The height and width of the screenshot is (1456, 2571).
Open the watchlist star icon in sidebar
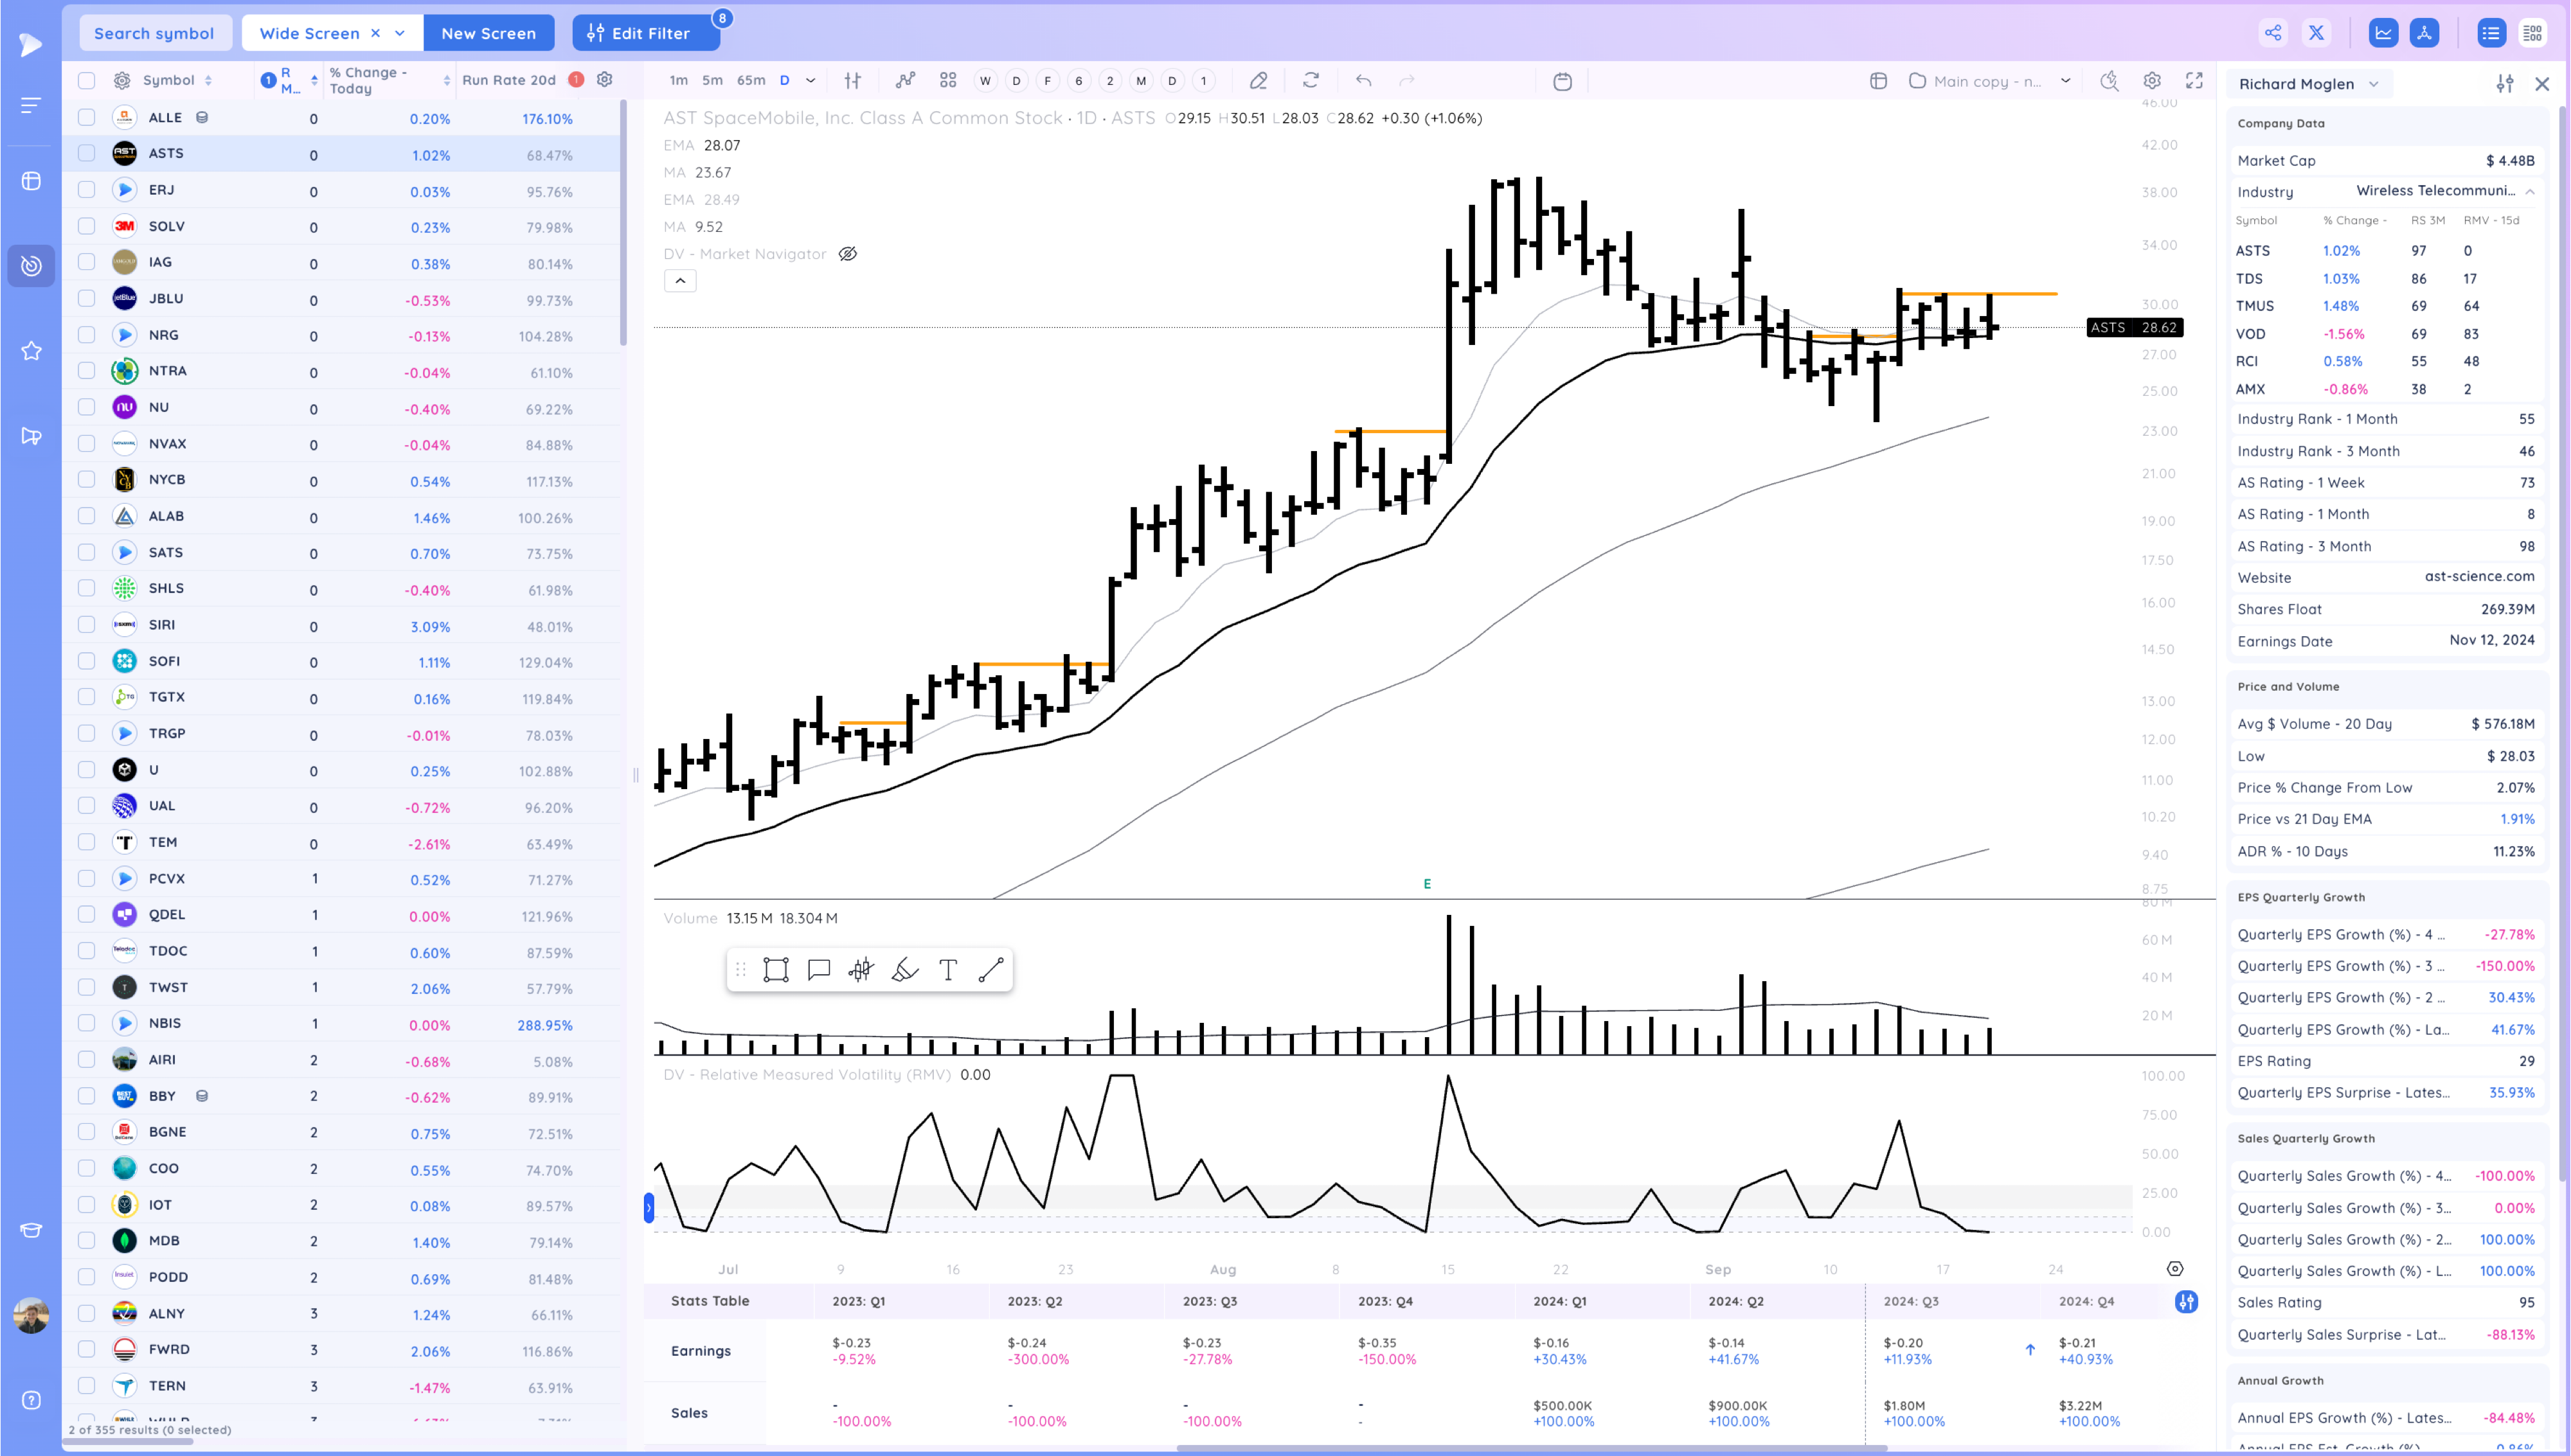(31, 351)
